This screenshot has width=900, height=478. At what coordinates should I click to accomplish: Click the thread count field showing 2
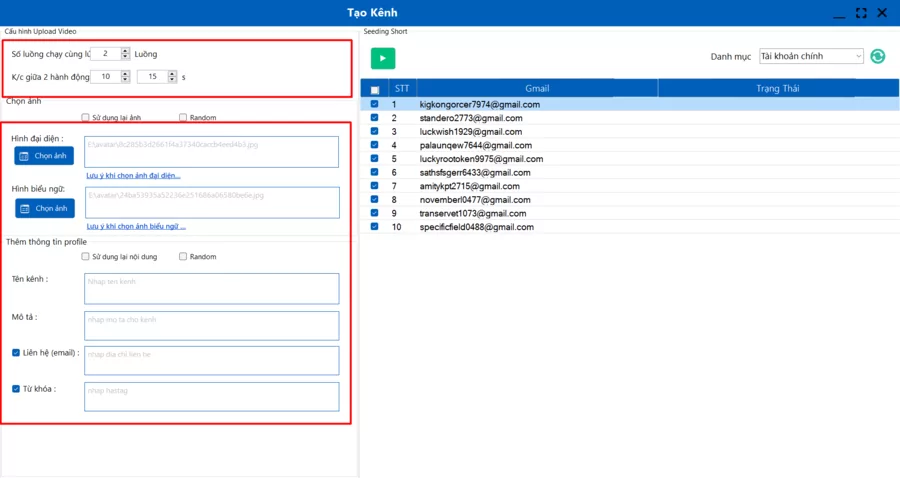tap(106, 54)
